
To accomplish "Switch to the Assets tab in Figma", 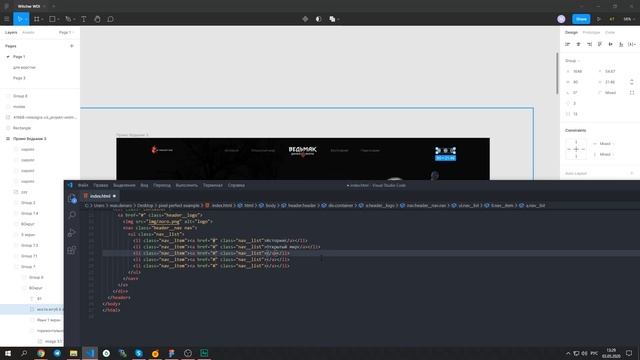I will click(28, 32).
